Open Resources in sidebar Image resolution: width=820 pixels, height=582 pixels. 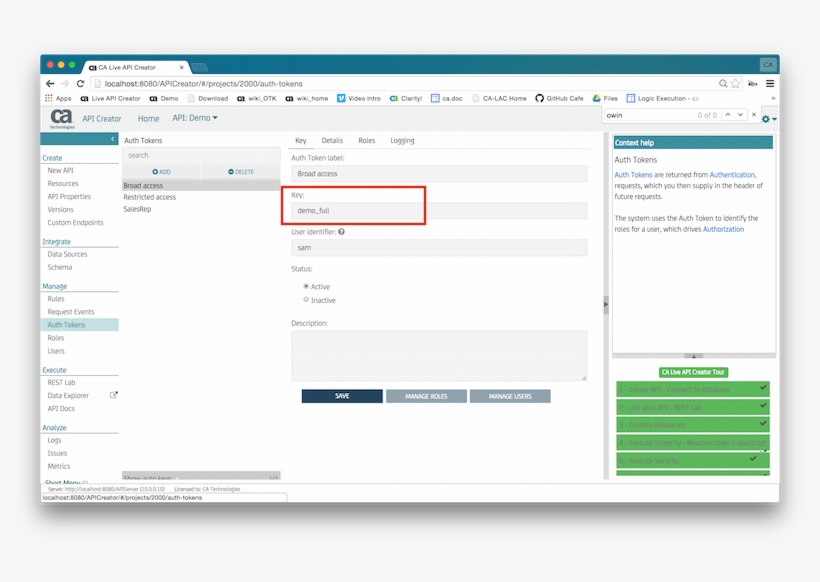63,184
